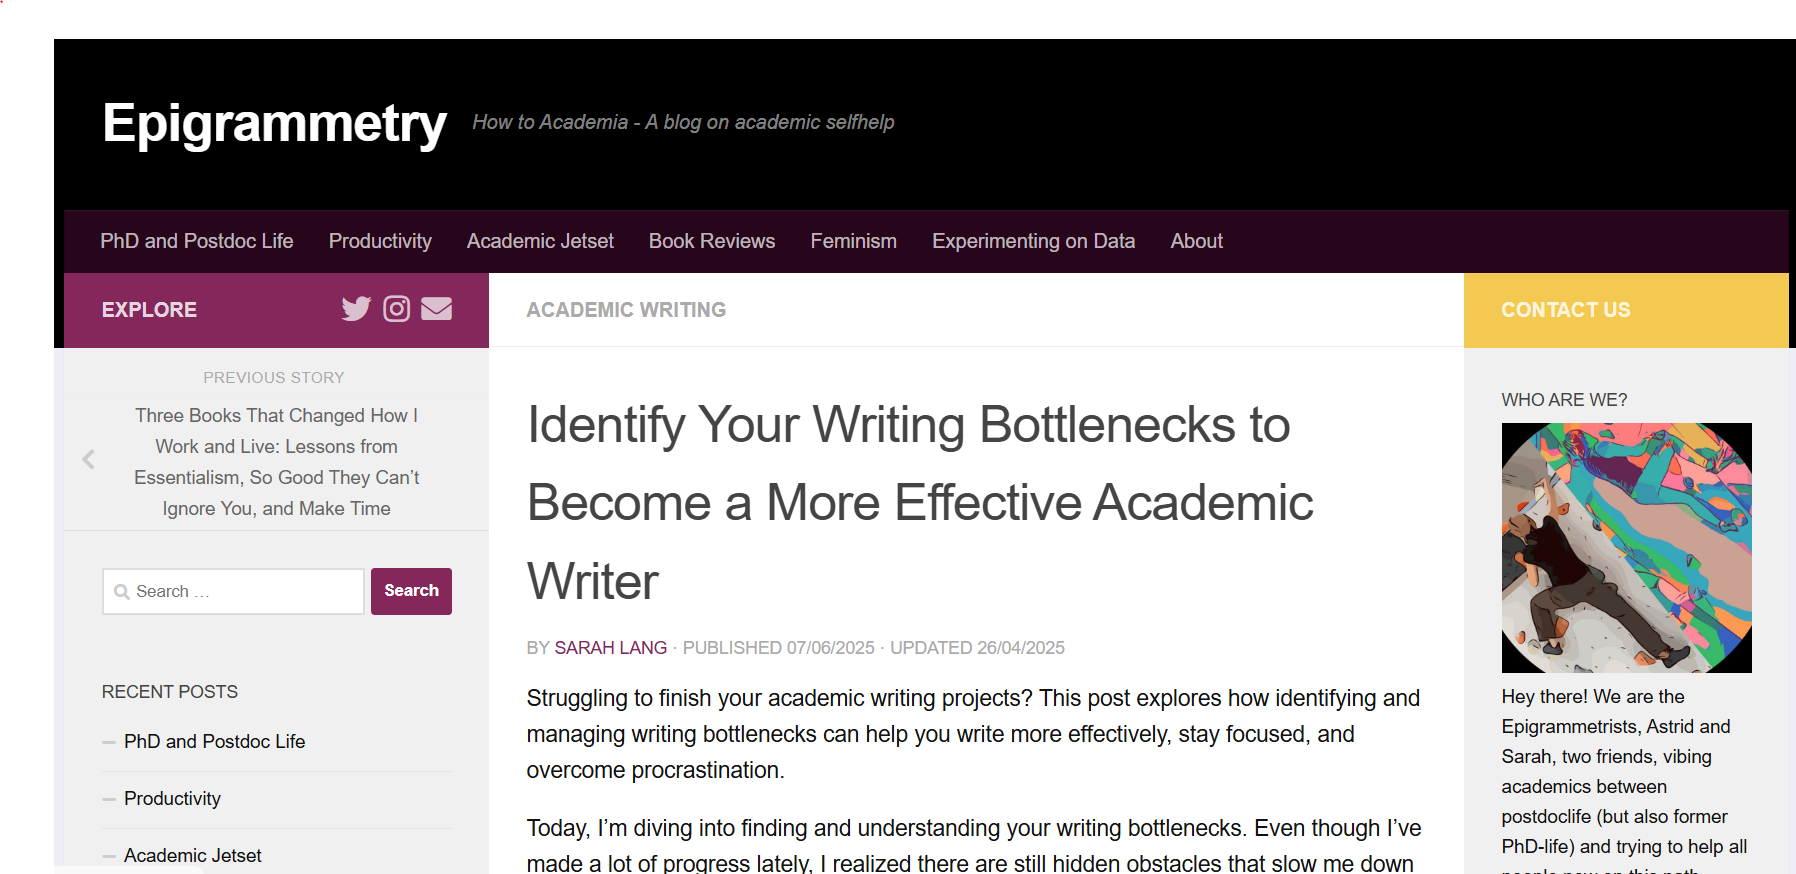Click the purple Search button
This screenshot has height=874, width=1796.
coord(411,591)
